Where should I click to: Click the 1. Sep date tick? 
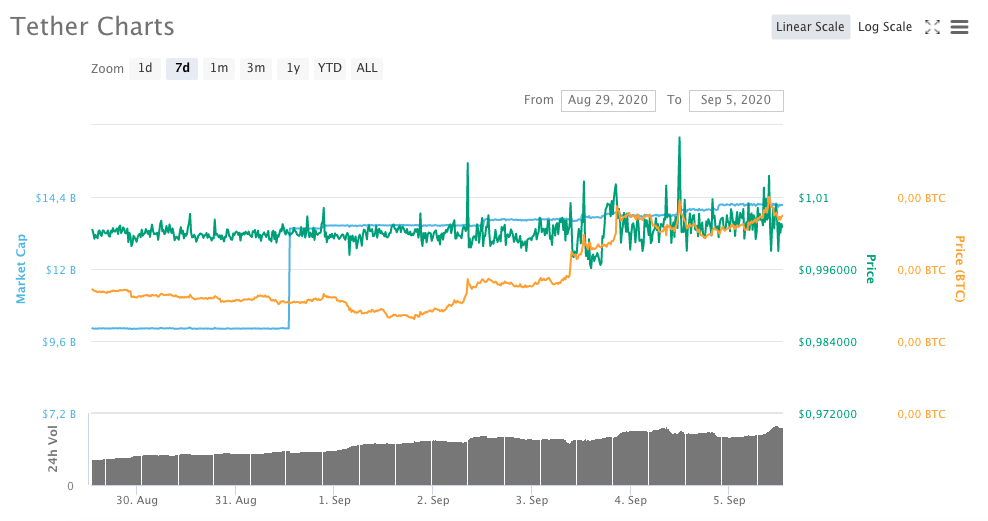(335, 500)
